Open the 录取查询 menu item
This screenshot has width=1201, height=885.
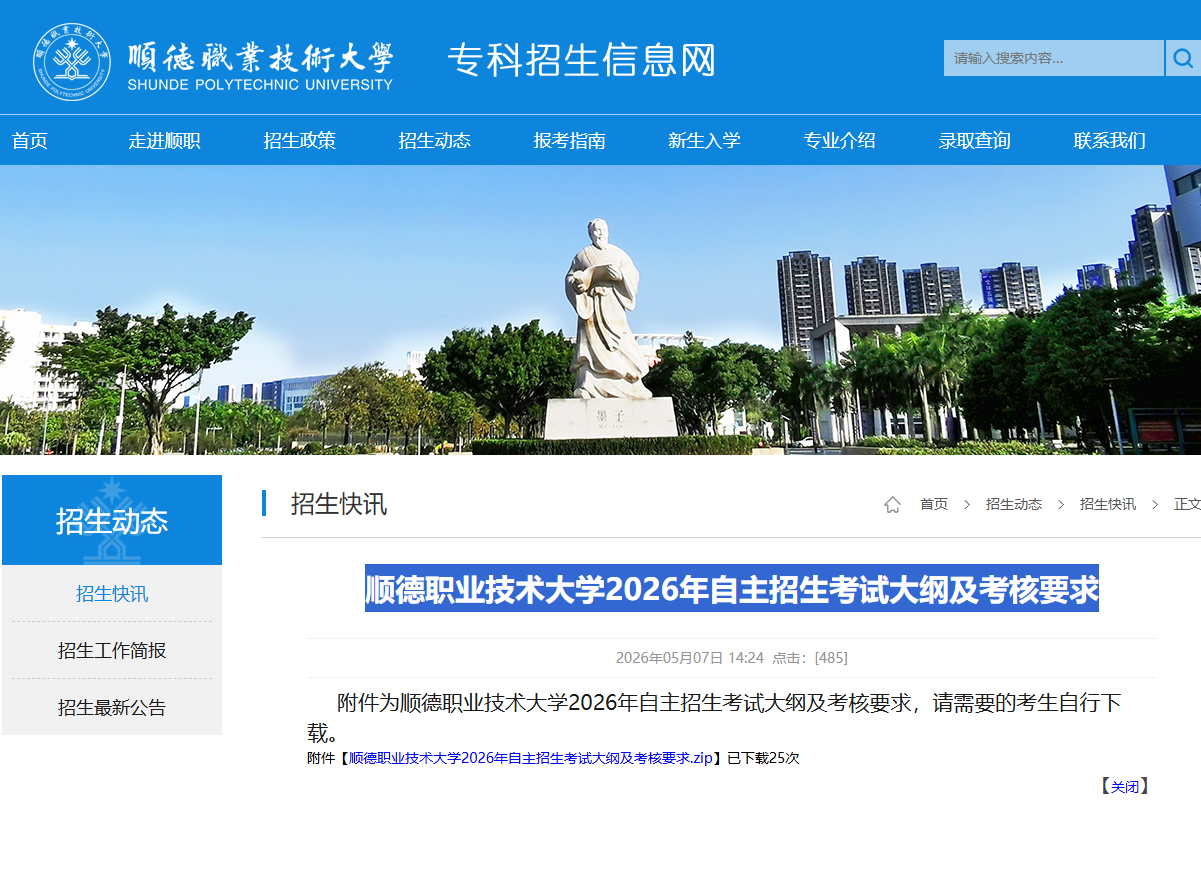pyautogui.click(x=975, y=141)
